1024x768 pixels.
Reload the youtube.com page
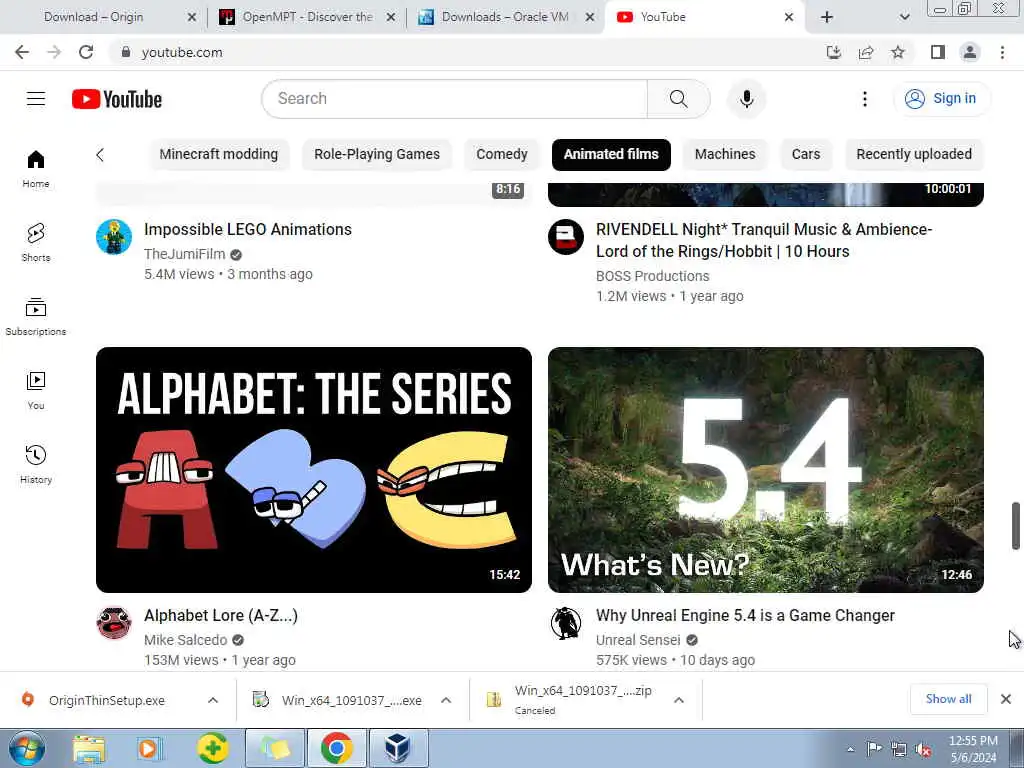point(86,52)
